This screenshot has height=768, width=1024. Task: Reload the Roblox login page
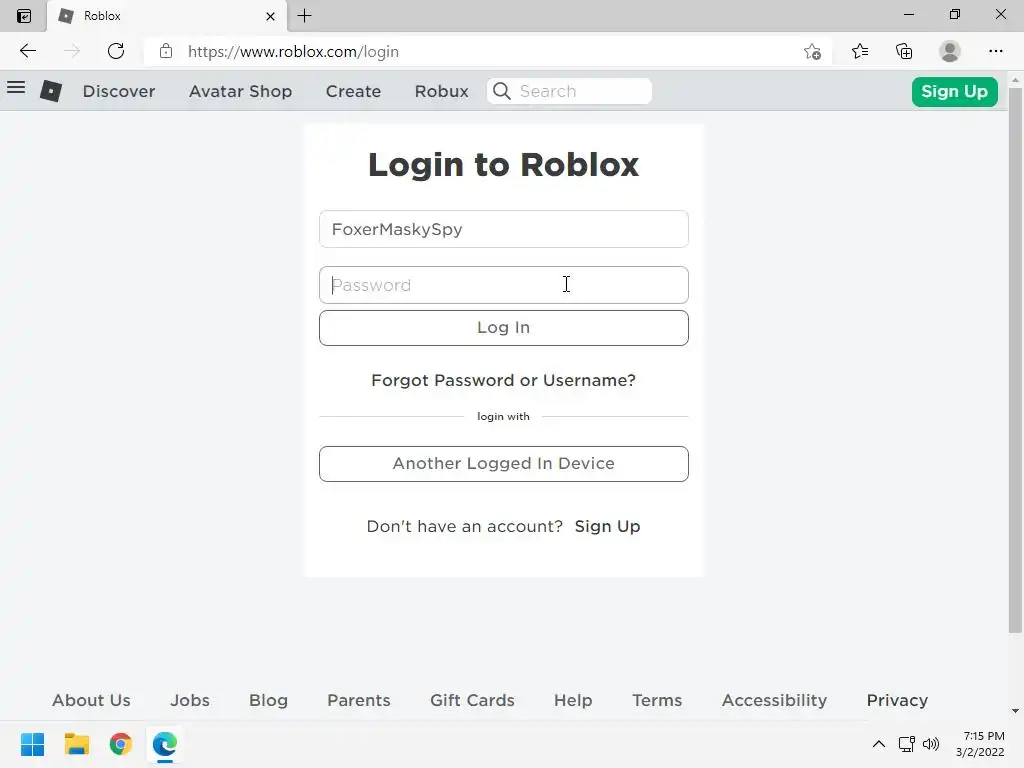[116, 51]
